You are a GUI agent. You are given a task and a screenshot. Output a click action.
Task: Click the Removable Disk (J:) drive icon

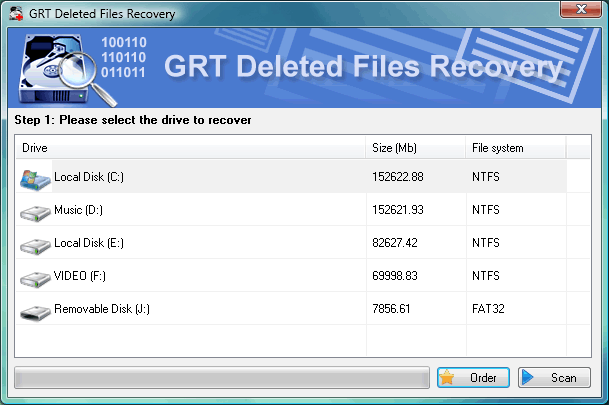[x=35, y=312]
